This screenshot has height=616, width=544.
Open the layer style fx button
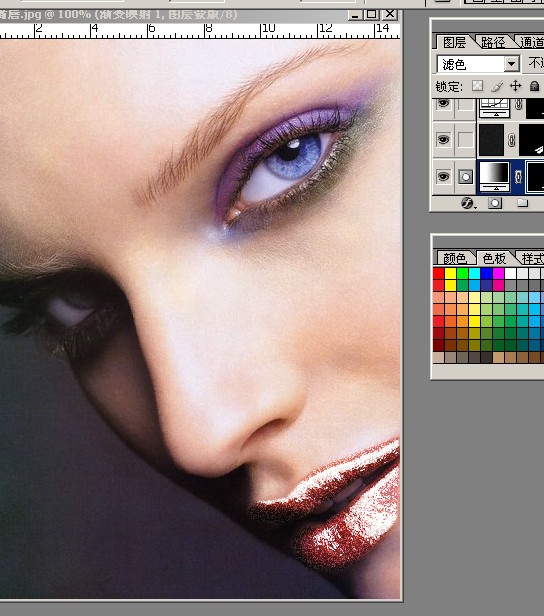pos(467,203)
